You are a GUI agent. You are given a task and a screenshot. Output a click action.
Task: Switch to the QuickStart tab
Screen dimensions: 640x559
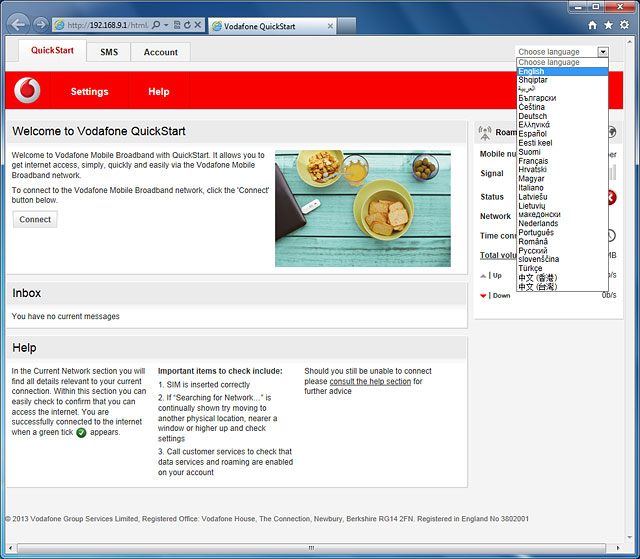pyautogui.click(x=53, y=50)
